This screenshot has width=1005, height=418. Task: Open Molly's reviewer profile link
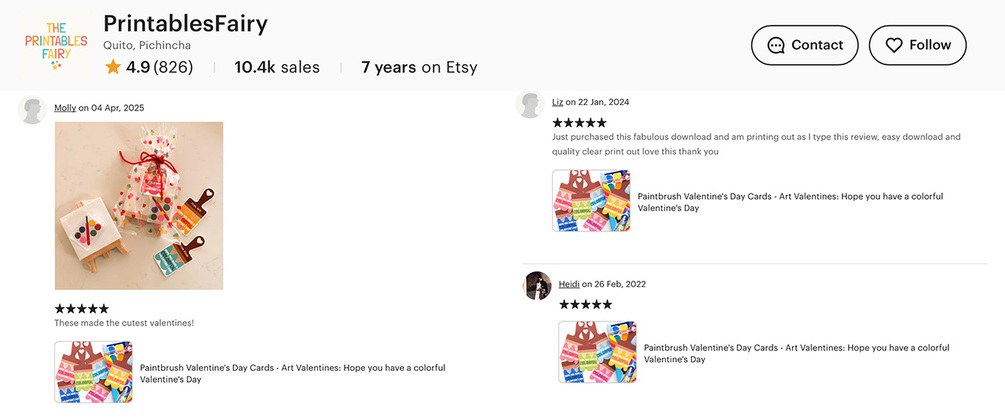point(65,108)
